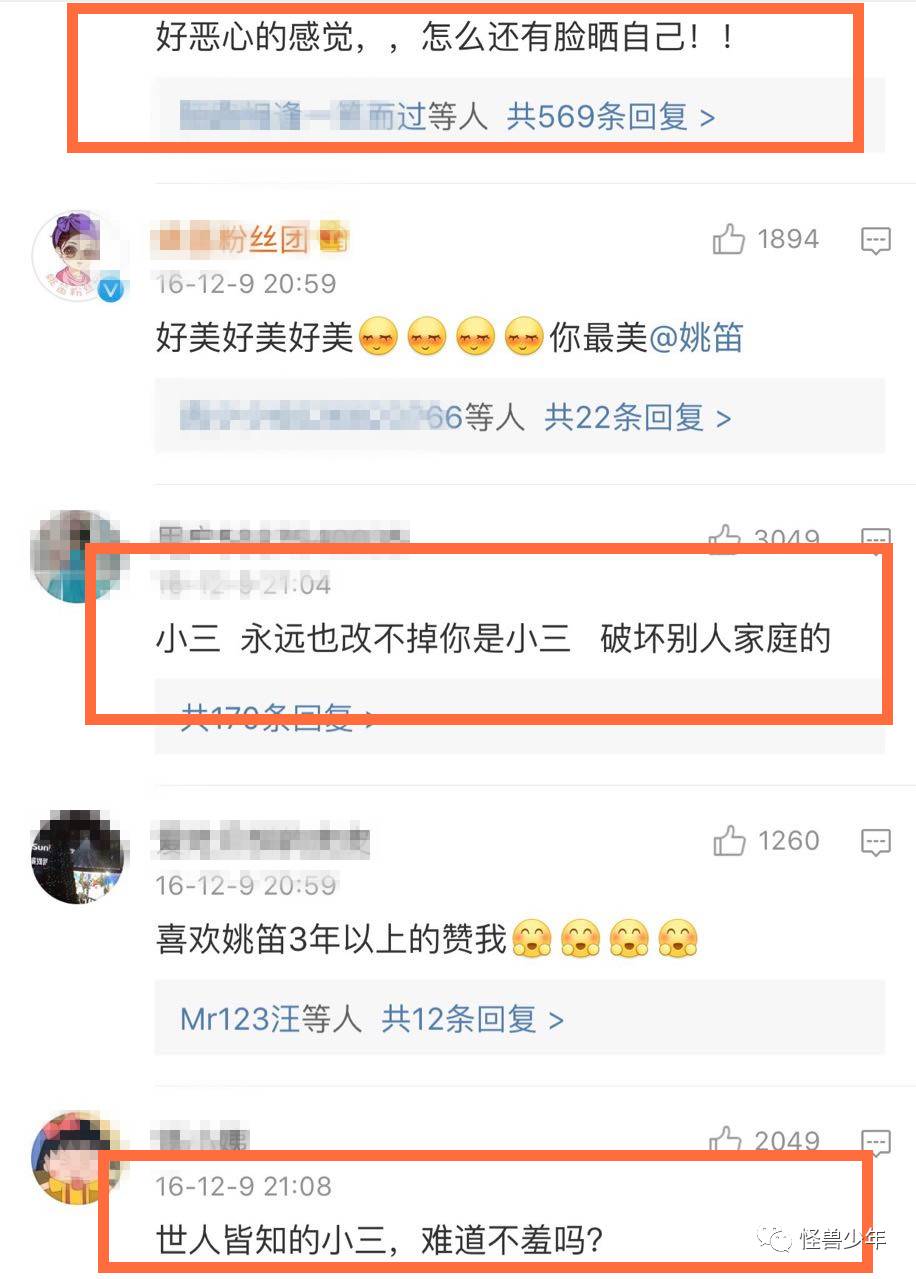Open the @姚笛 mention link

tap(696, 338)
